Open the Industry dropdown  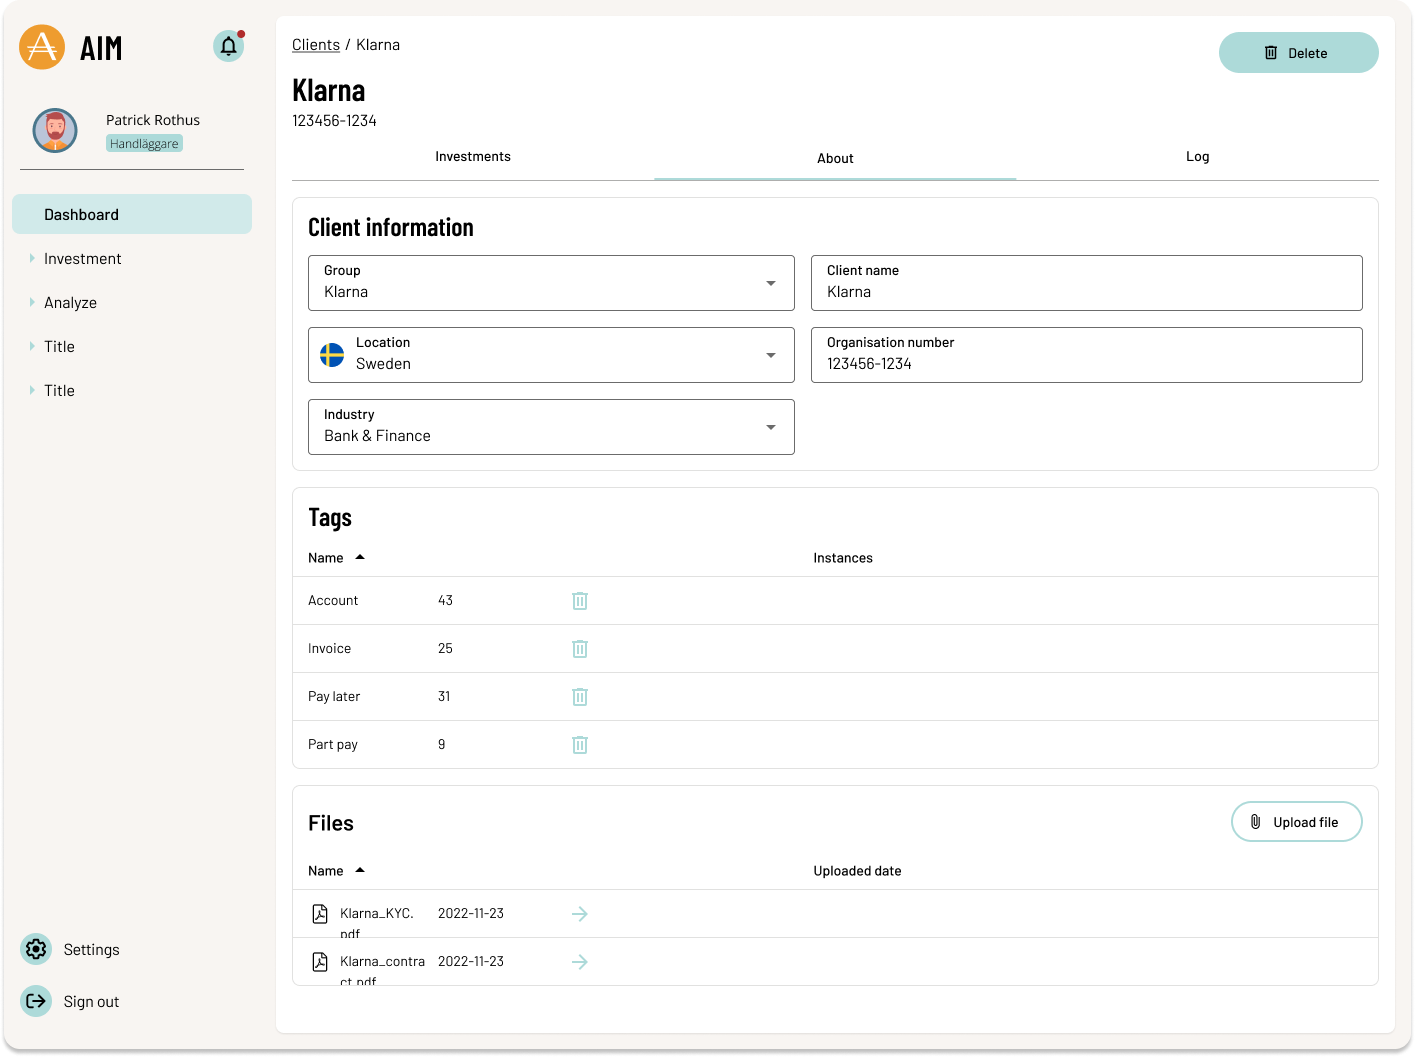coord(770,427)
